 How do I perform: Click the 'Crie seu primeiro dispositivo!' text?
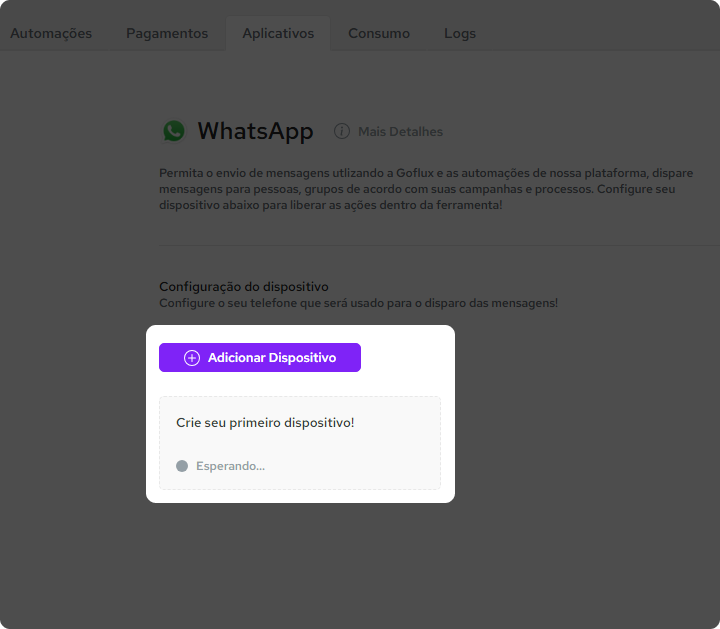click(x=265, y=422)
